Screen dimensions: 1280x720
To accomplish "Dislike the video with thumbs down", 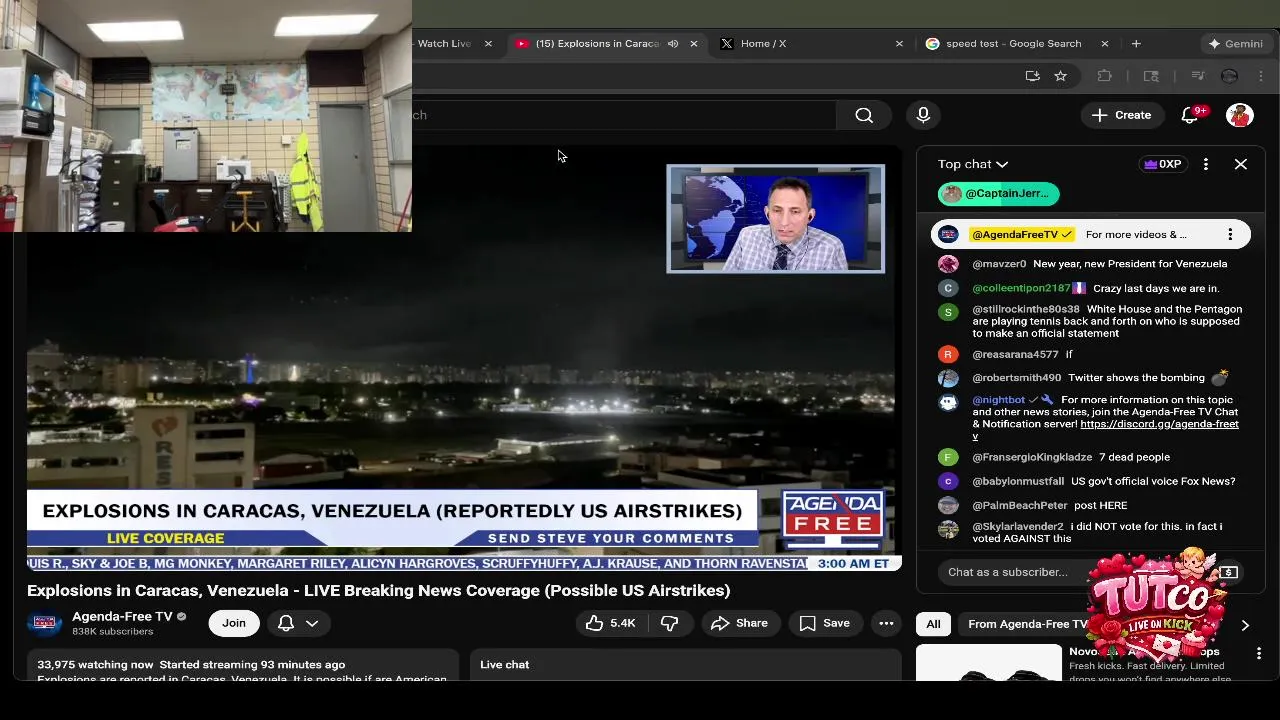I will [x=670, y=623].
